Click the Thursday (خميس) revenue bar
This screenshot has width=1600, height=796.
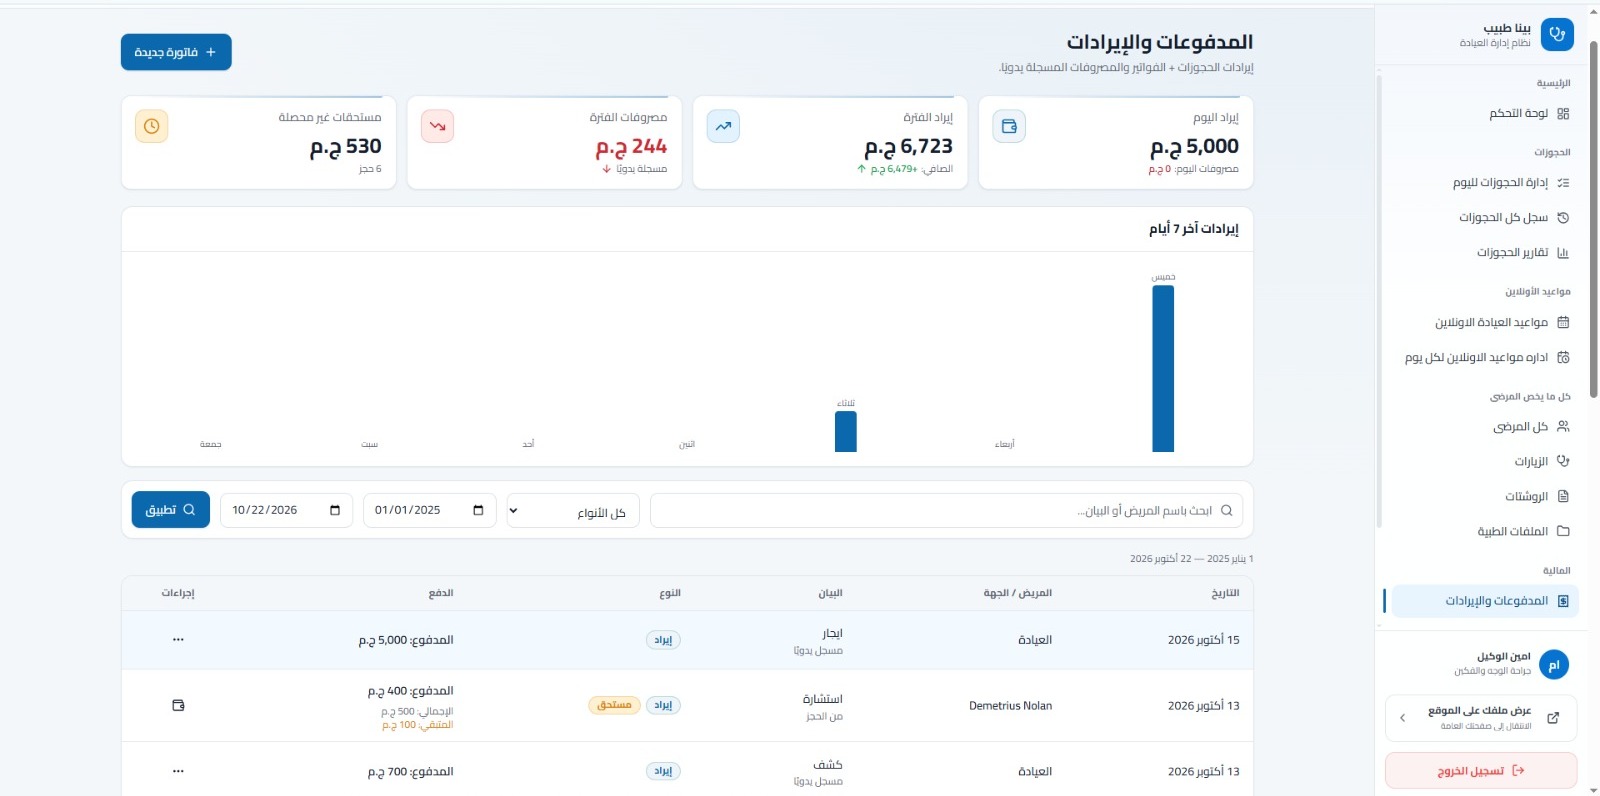(1163, 369)
